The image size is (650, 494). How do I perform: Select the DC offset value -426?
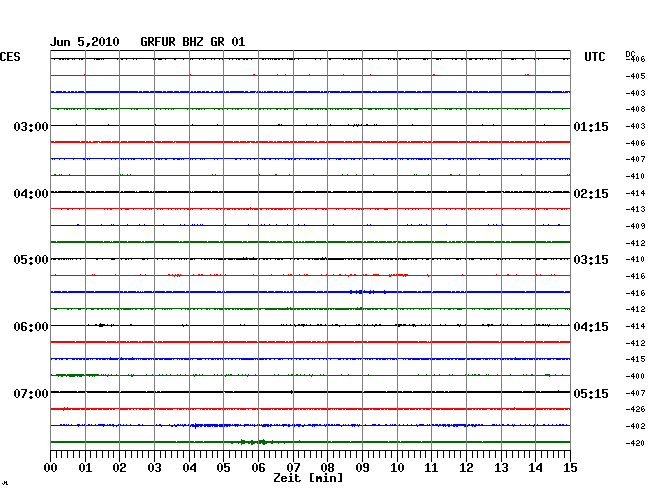(635, 409)
